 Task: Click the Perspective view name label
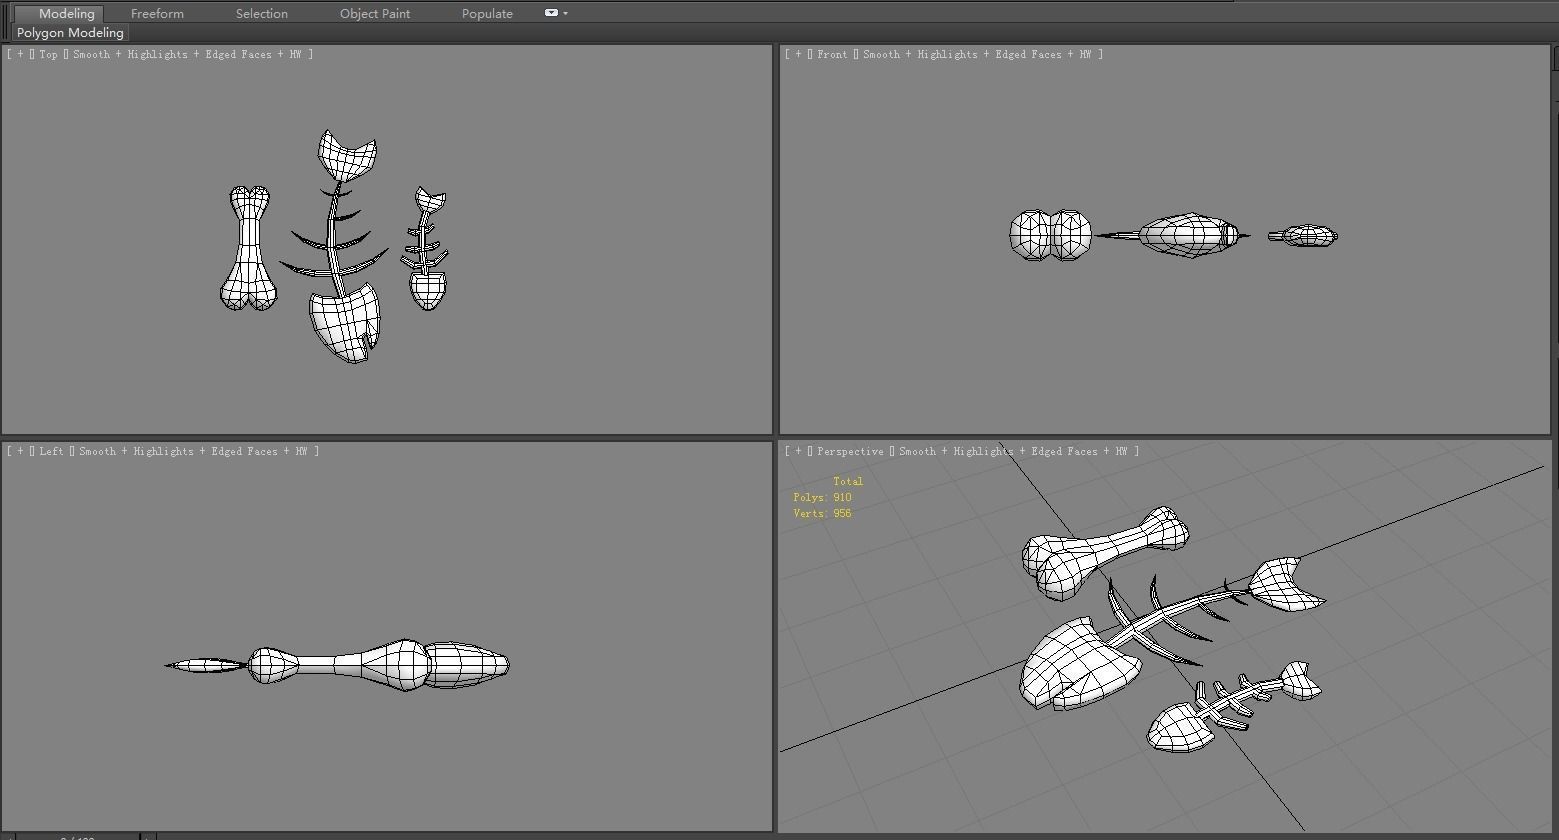[x=850, y=451]
